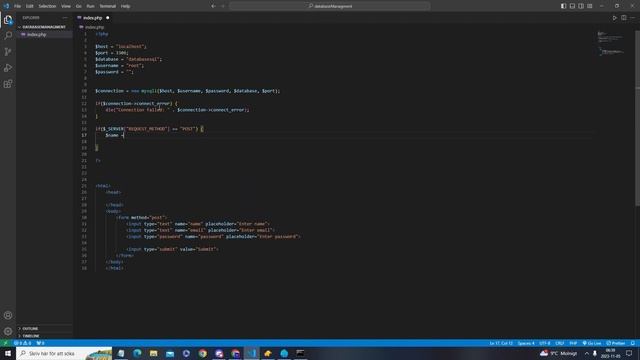The width and height of the screenshot is (640, 360).
Task: Open Explorer views and more actions ellipsis
Action: 65,18
